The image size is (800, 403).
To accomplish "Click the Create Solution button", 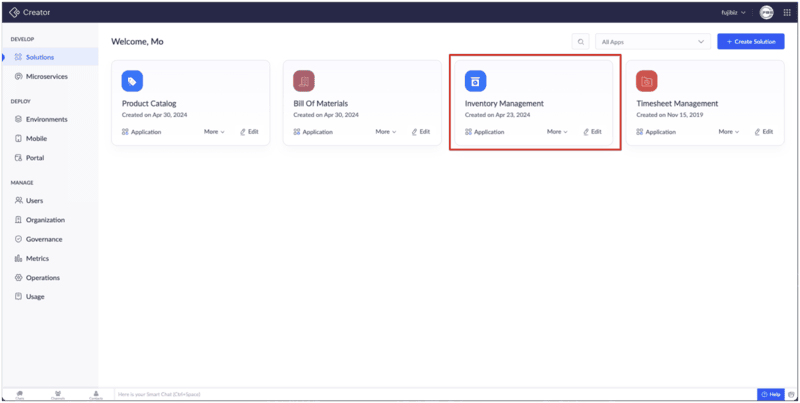I will (x=750, y=42).
